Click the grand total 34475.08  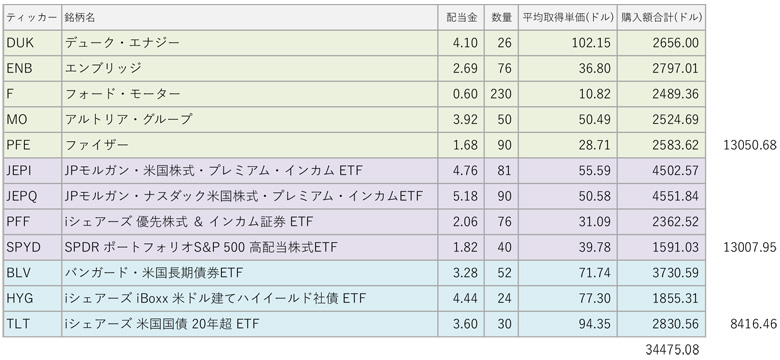click(x=672, y=350)
